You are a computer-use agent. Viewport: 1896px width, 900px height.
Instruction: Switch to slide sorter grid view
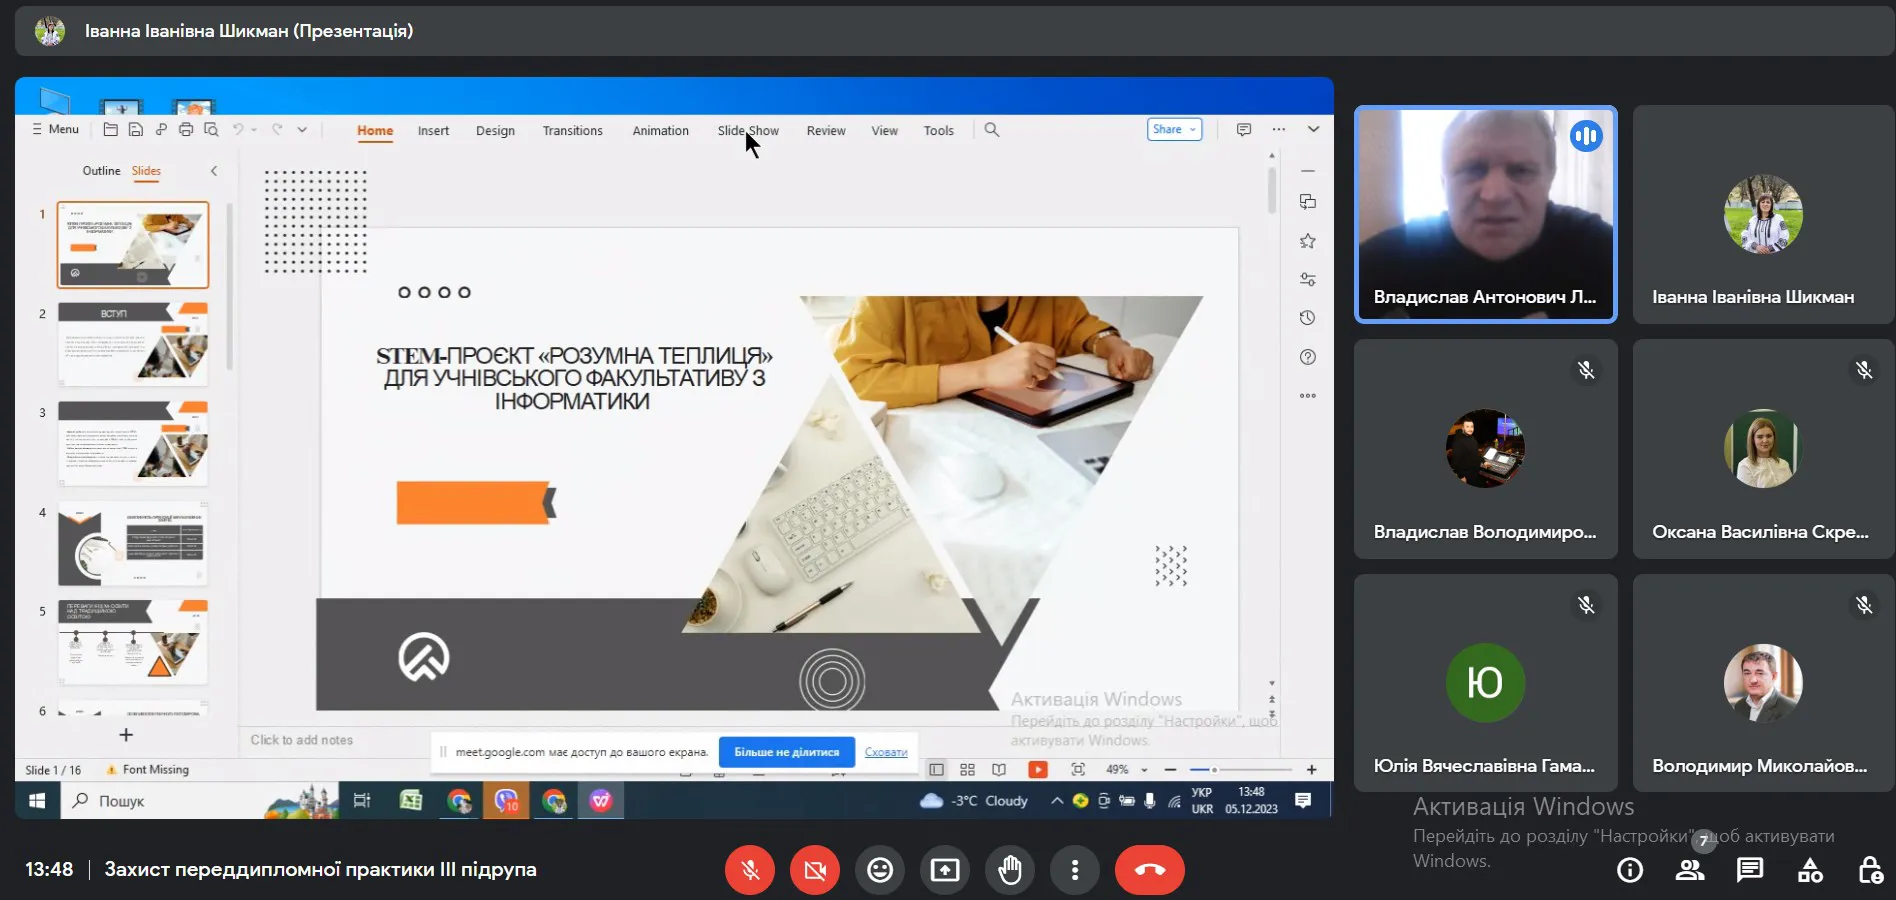[967, 769]
